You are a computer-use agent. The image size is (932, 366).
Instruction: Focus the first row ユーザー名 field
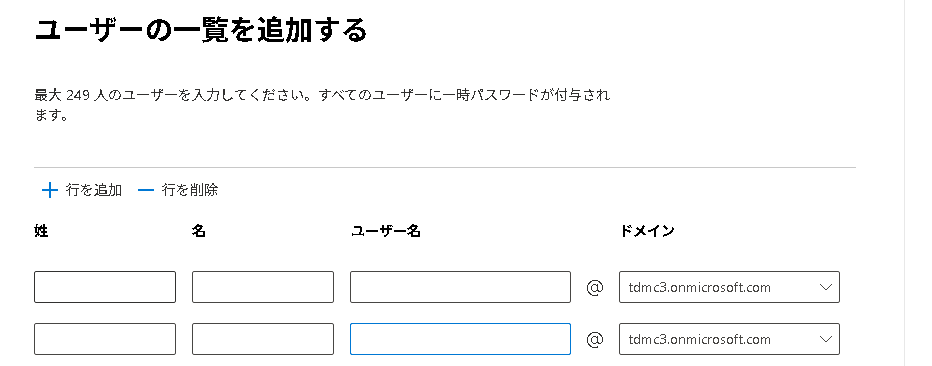[461, 287]
